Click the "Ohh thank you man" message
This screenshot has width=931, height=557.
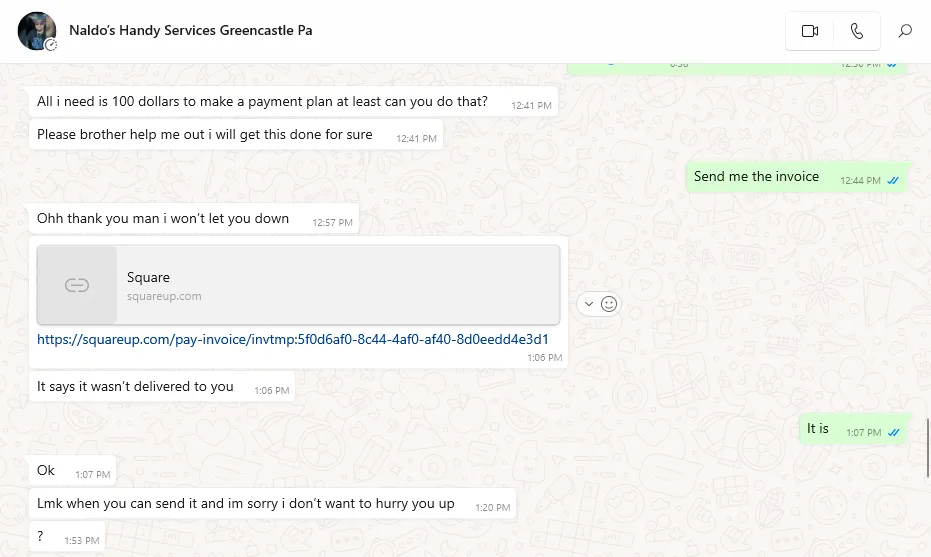coord(163,219)
